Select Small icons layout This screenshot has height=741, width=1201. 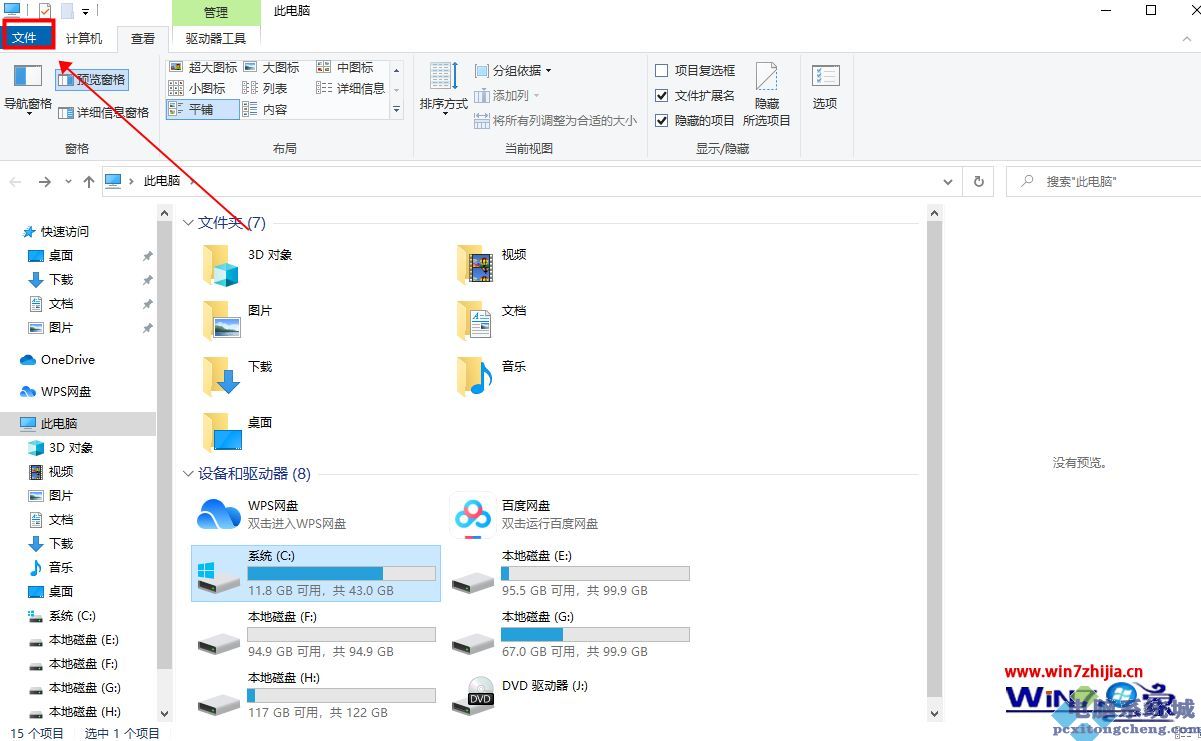[197, 88]
